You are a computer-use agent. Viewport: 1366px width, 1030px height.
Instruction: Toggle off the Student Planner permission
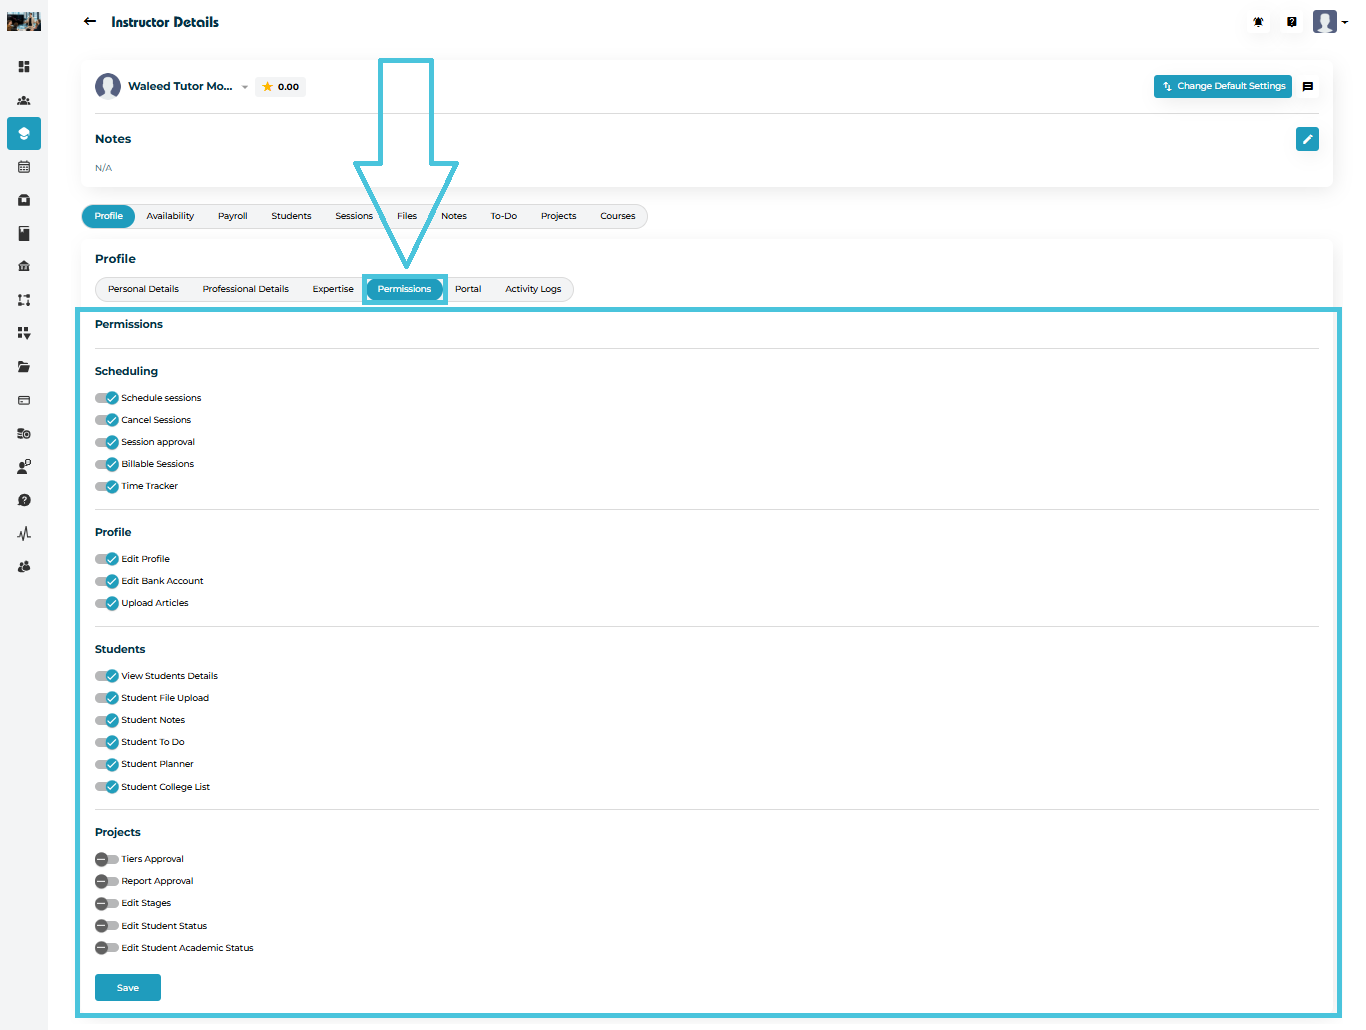click(107, 764)
